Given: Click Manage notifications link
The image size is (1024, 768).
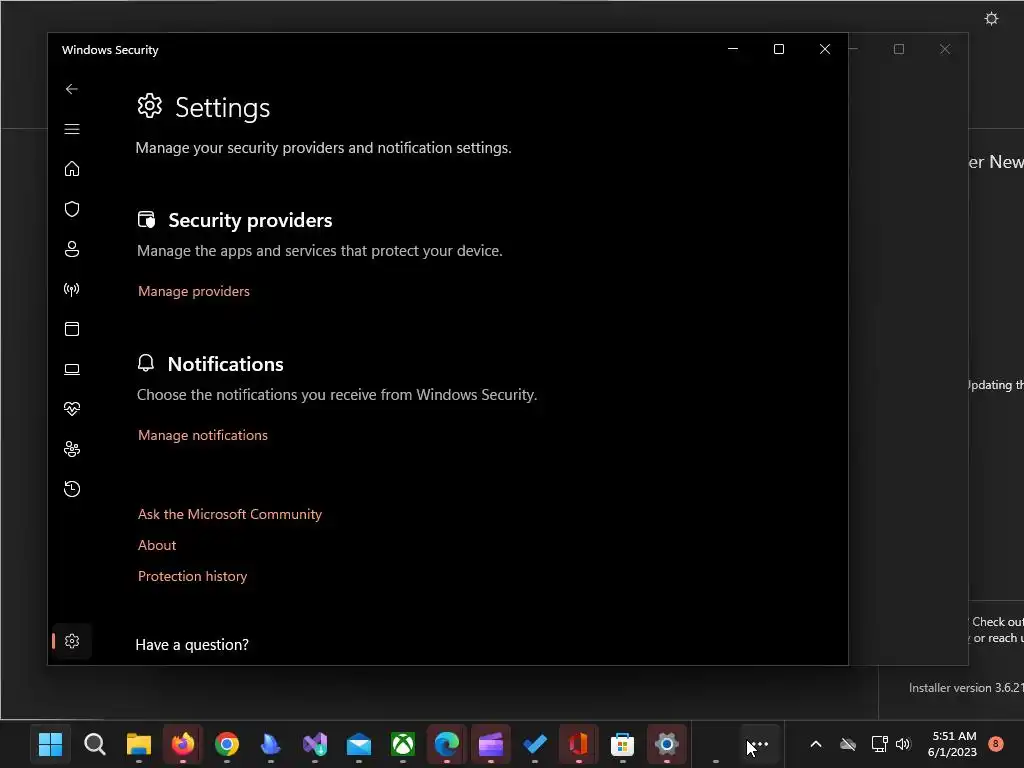Looking at the screenshot, I should click(202, 436).
